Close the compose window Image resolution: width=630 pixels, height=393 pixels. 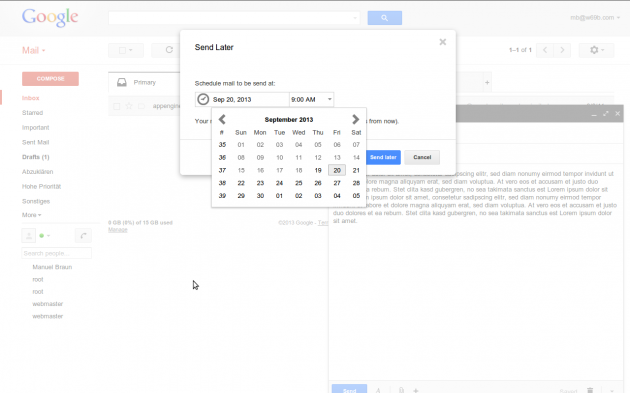pyautogui.click(x=618, y=114)
